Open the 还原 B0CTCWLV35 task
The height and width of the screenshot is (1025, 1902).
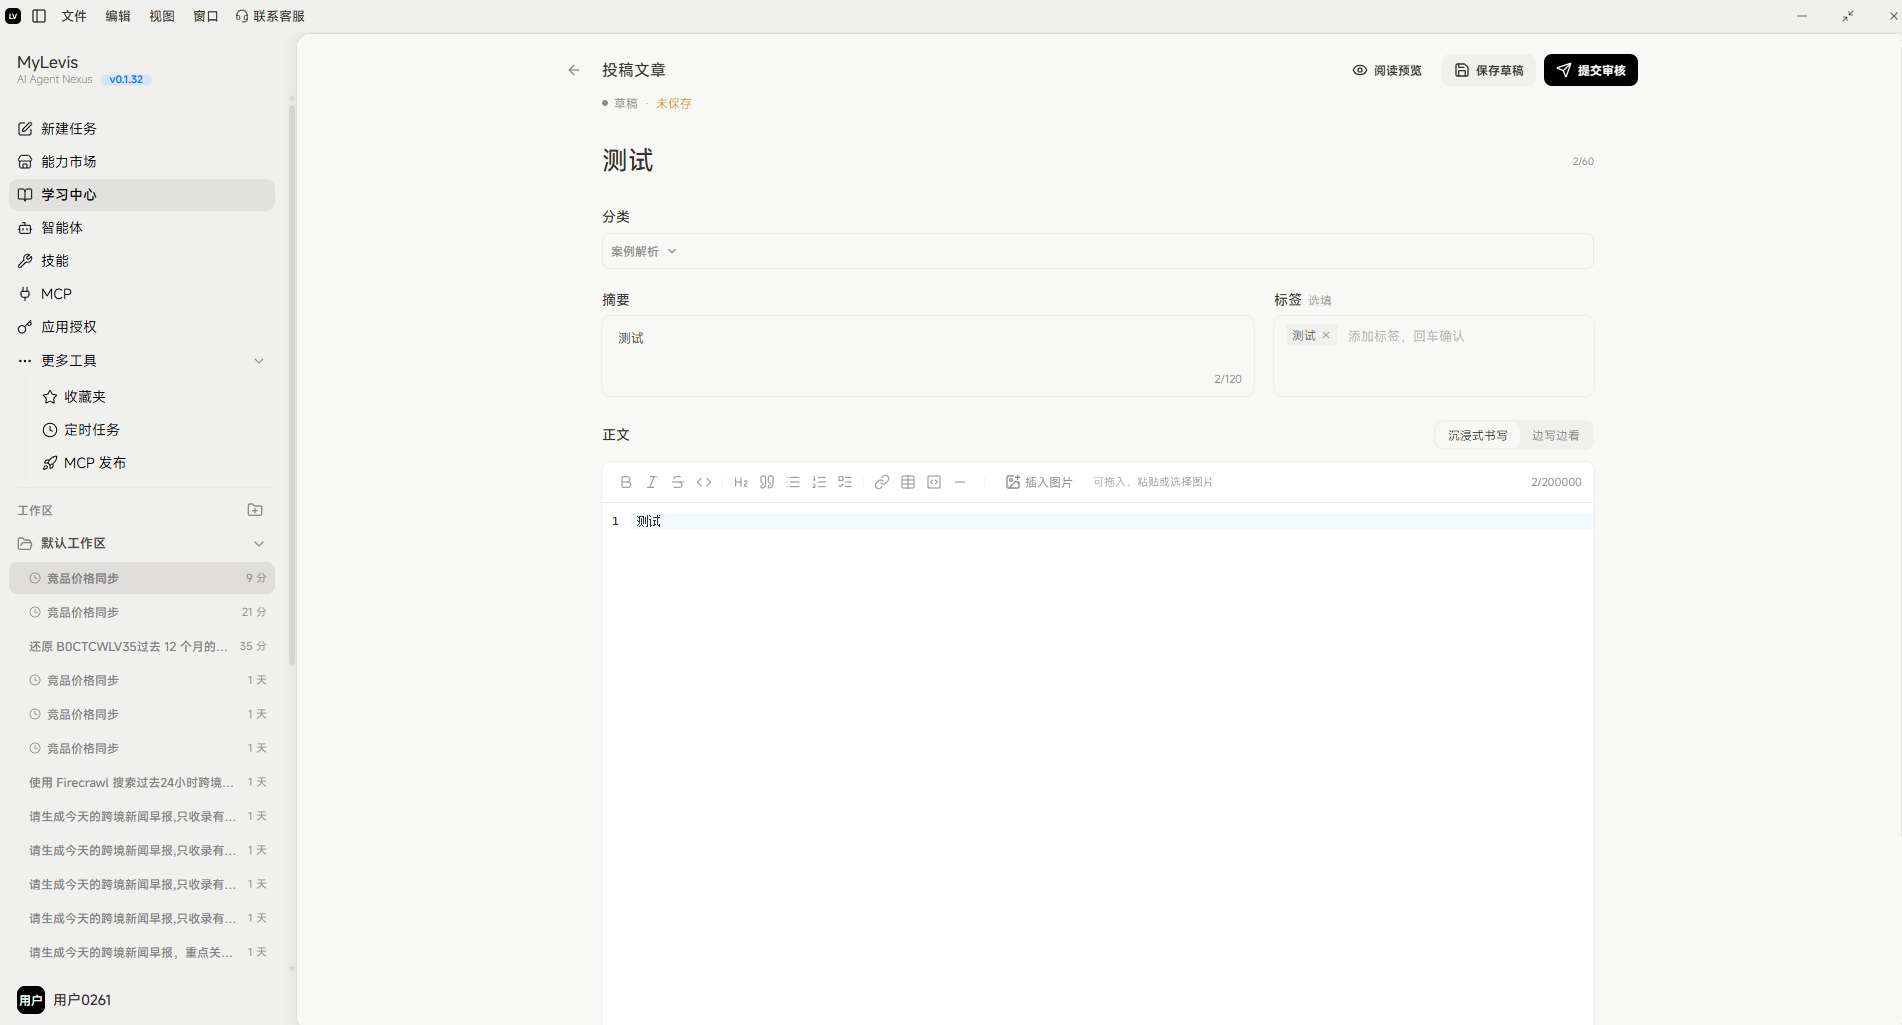click(142, 646)
